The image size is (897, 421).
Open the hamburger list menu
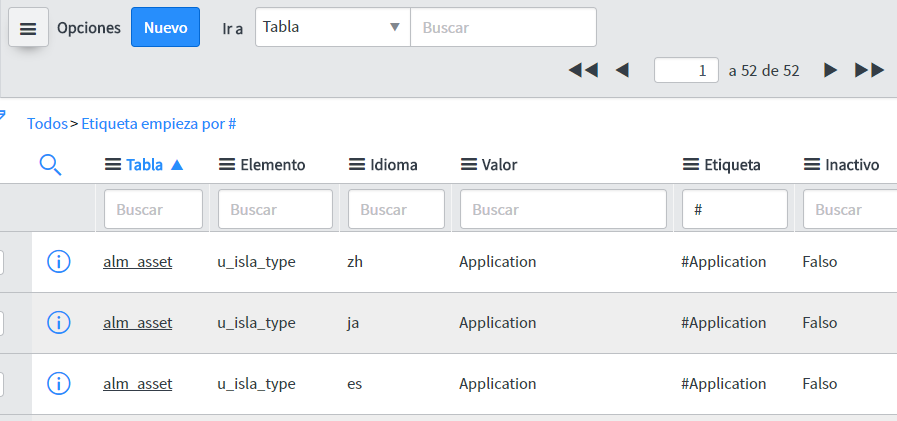tap(28, 27)
